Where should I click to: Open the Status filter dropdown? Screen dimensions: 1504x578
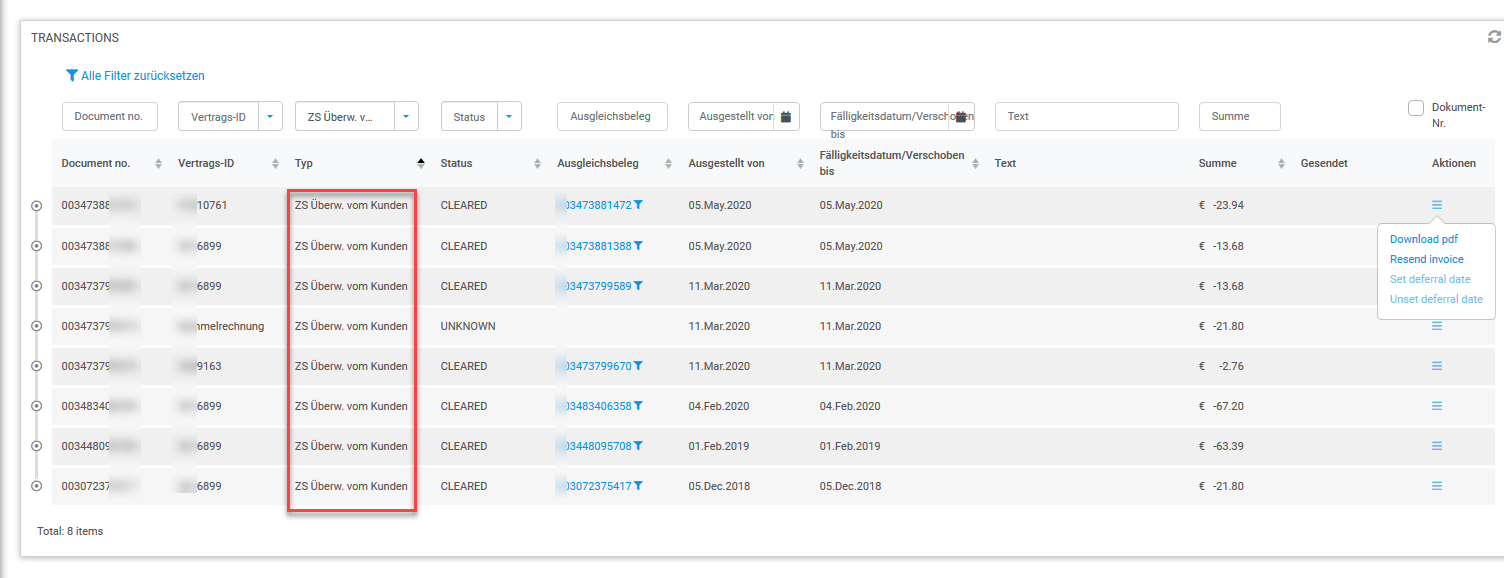[509, 117]
